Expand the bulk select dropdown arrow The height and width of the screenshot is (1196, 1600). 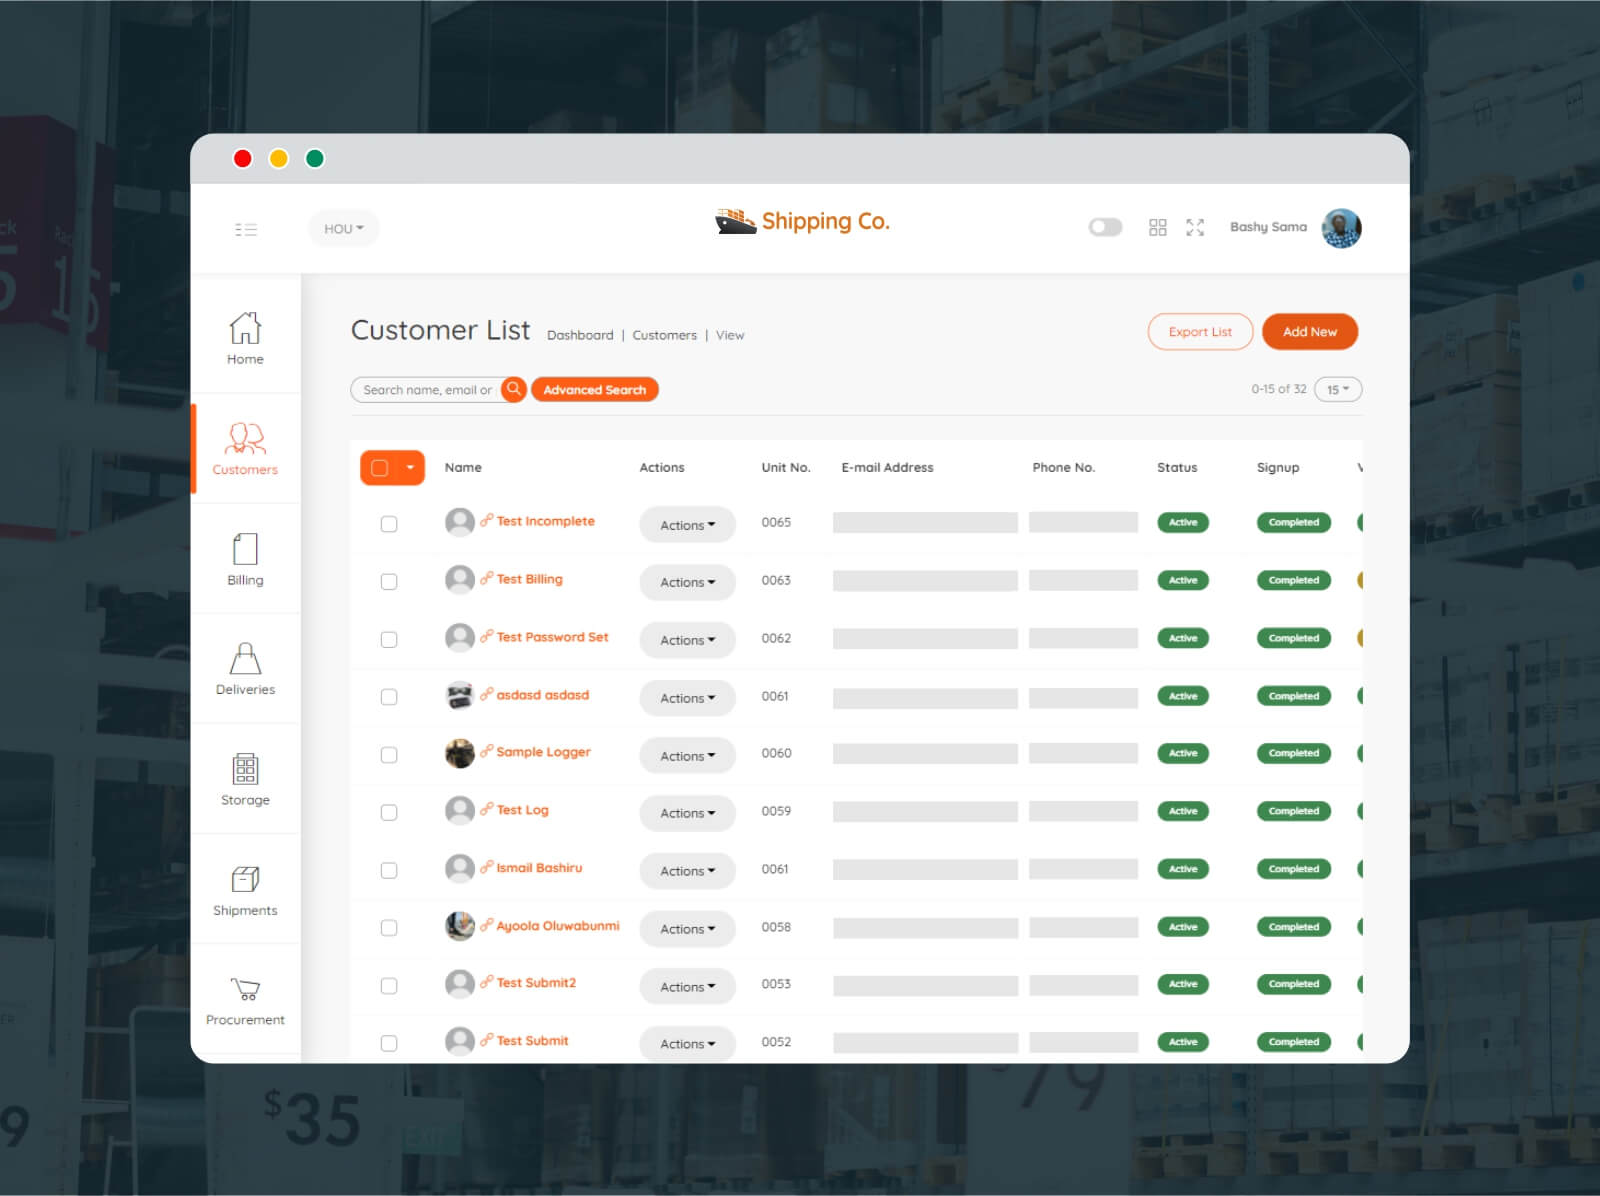point(410,467)
